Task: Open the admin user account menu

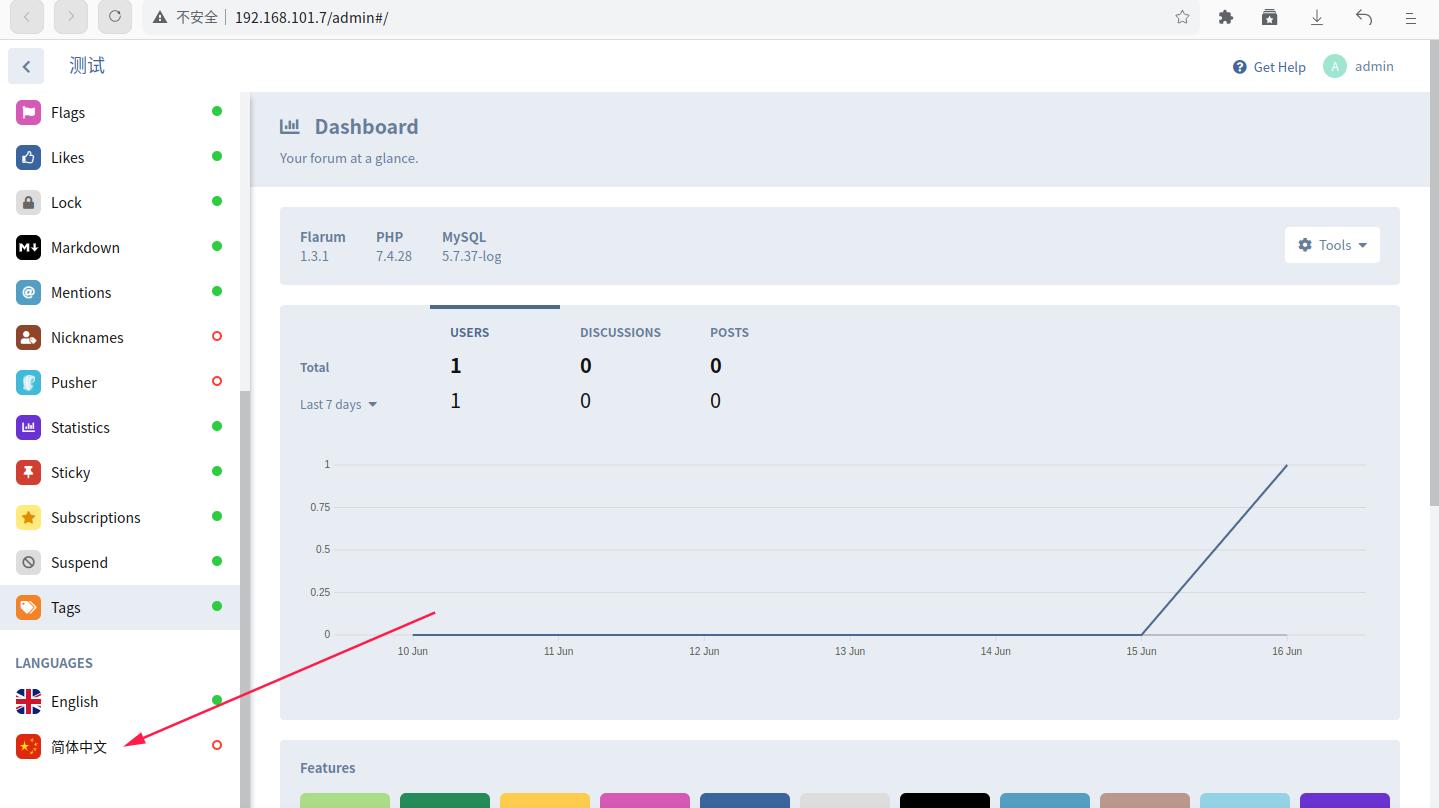Action: 1359,66
